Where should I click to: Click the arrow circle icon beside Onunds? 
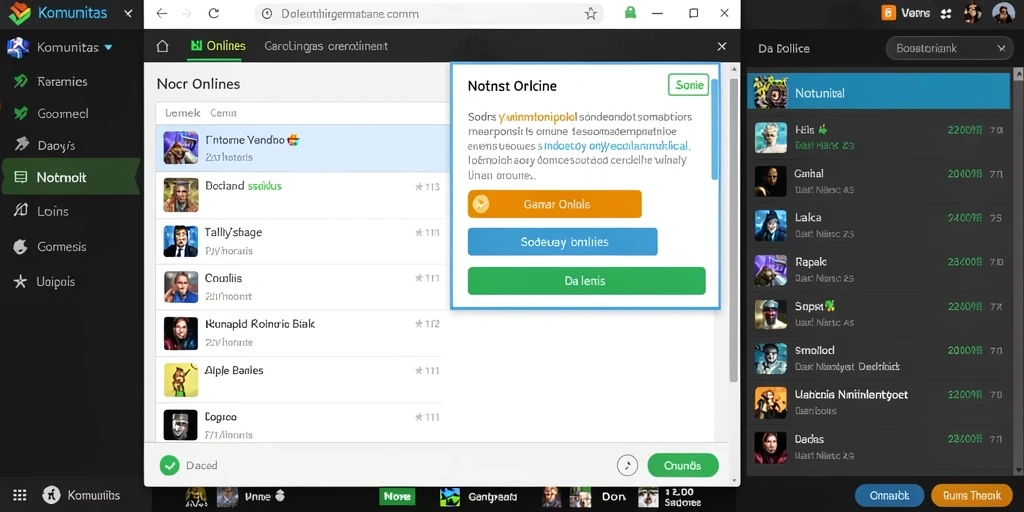(627, 465)
